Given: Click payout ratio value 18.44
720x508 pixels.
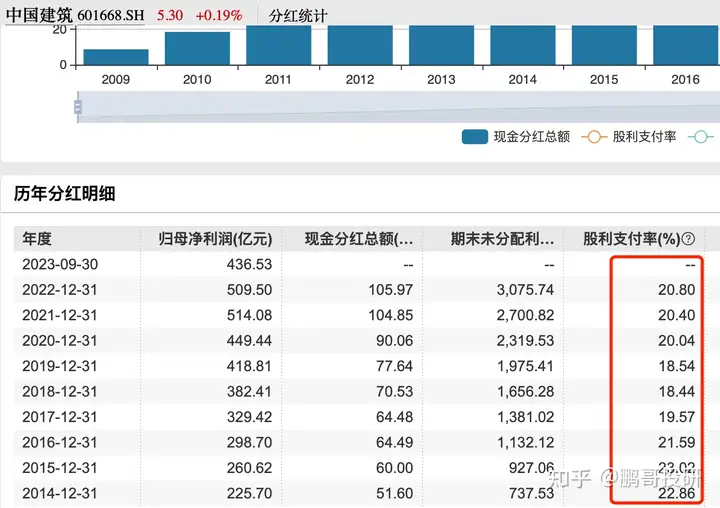Looking at the screenshot, I should click(x=676, y=392).
